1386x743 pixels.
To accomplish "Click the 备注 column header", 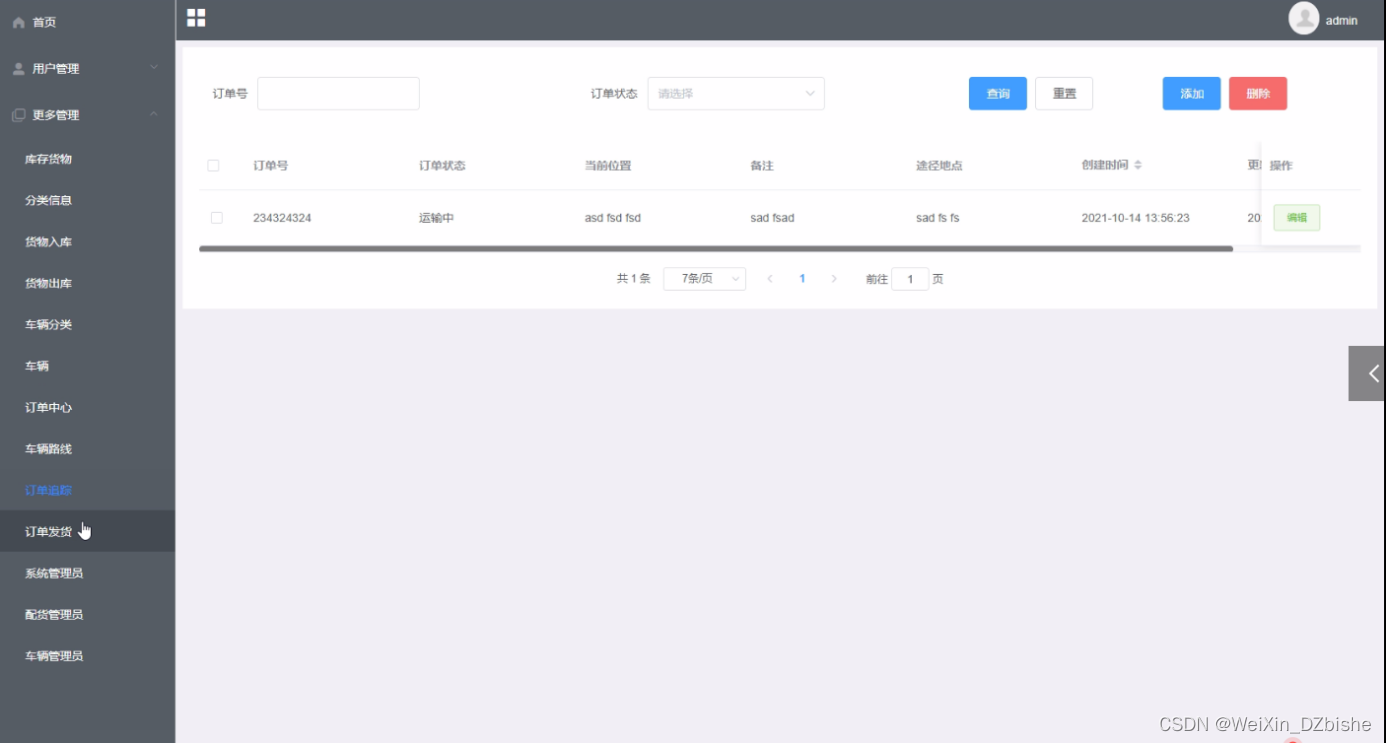I will pyautogui.click(x=762, y=166).
